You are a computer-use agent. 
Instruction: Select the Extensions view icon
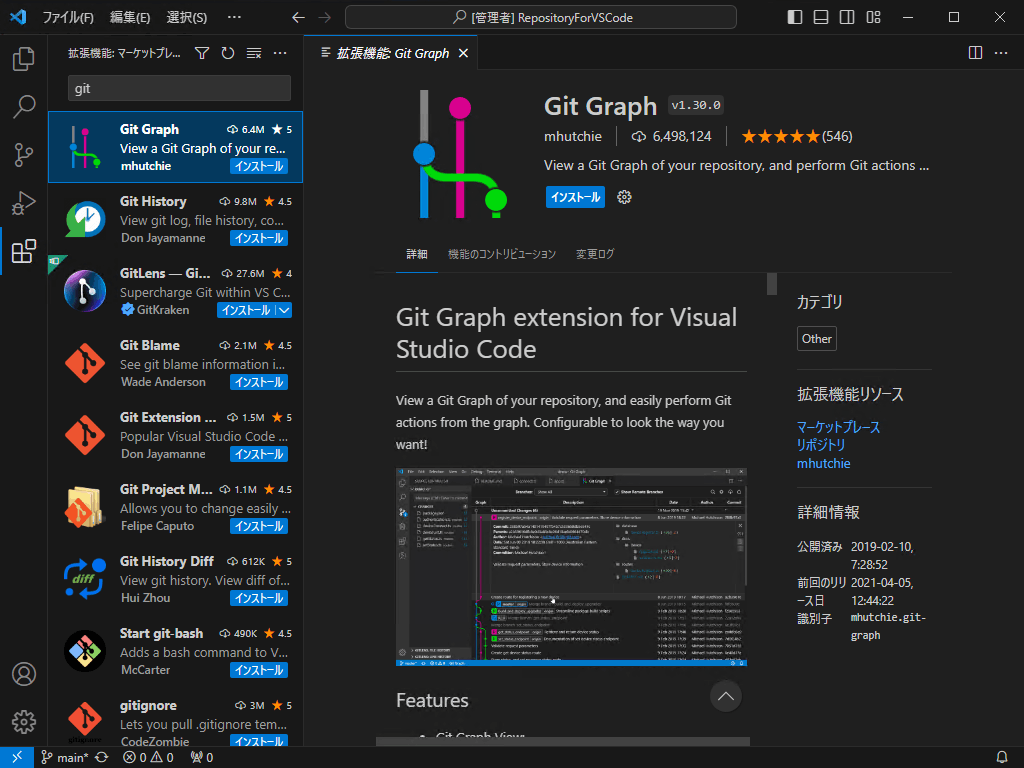(x=24, y=251)
